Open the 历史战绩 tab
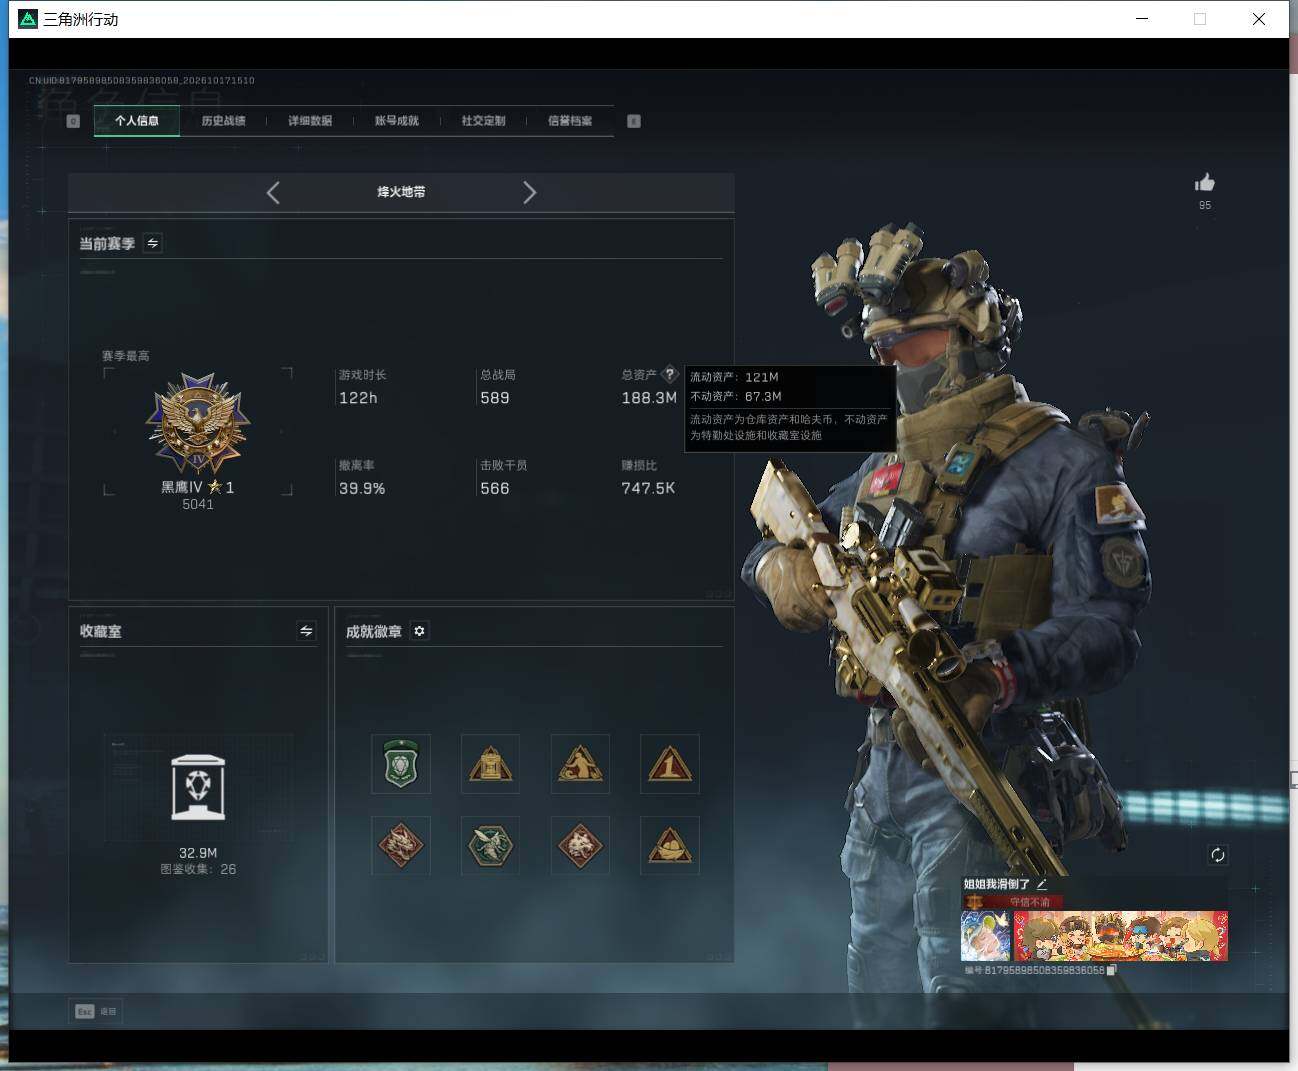 pos(223,121)
